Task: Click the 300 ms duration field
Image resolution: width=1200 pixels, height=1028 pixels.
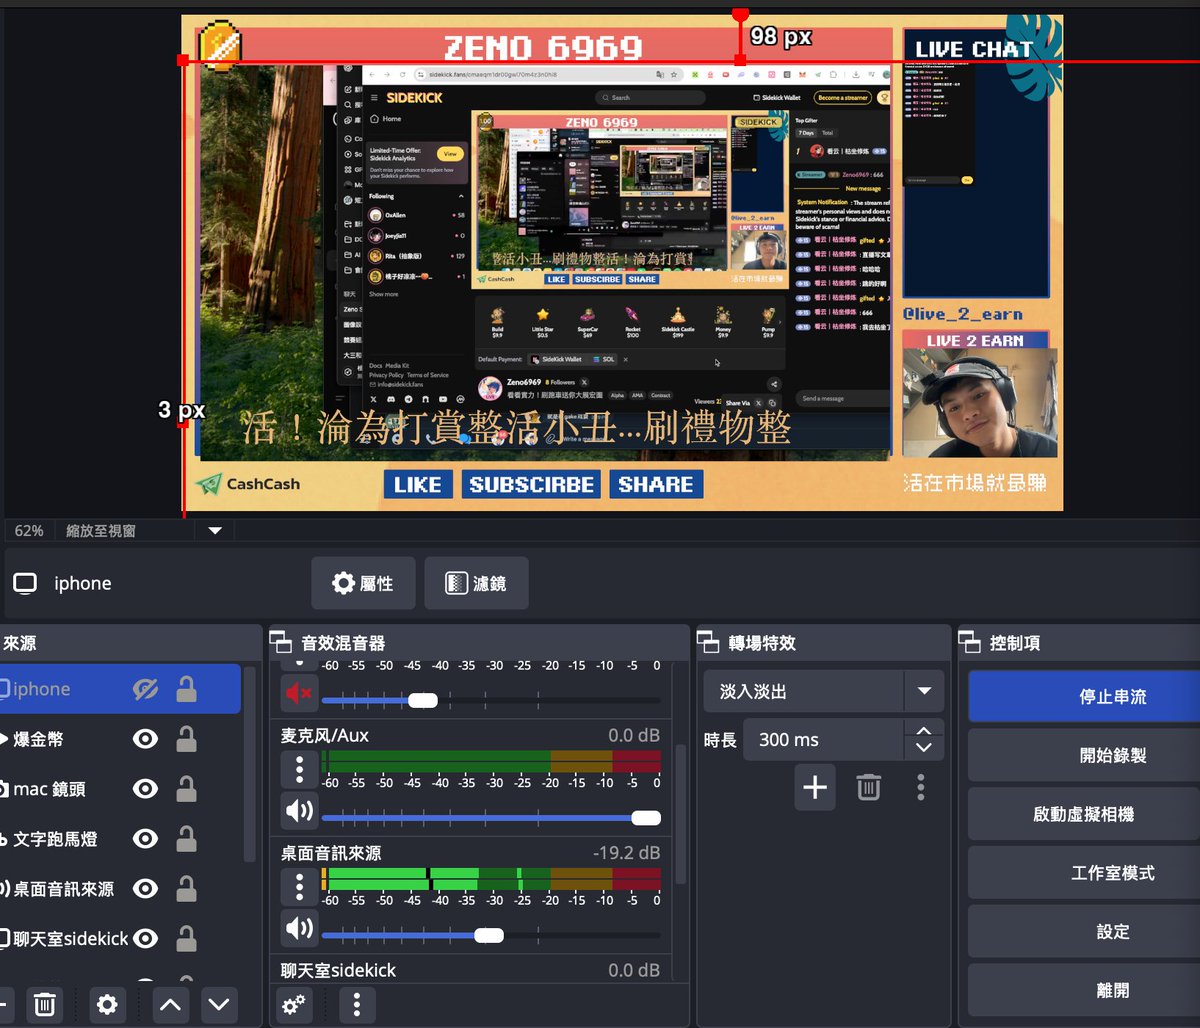Action: point(824,740)
